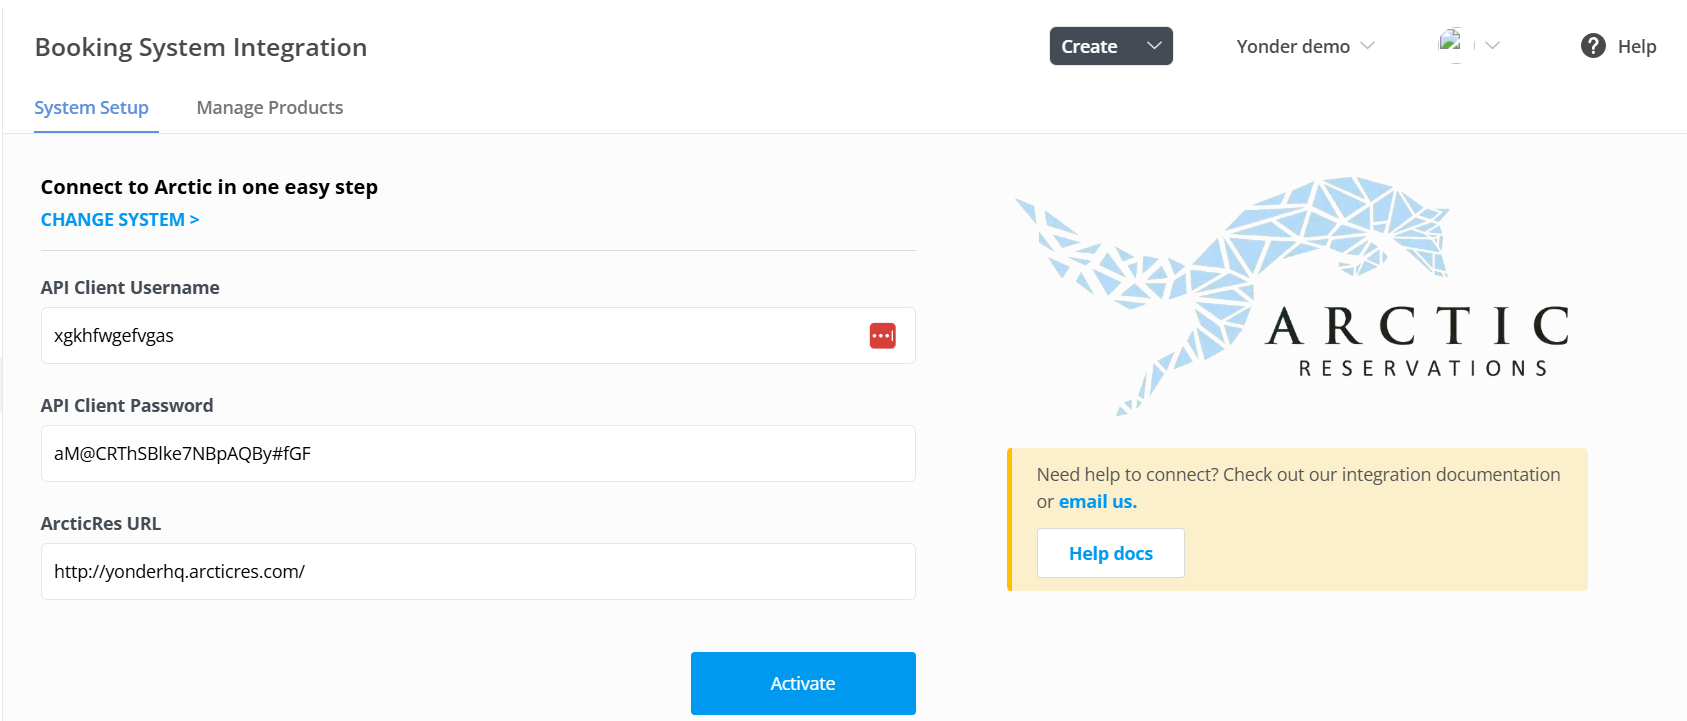
Task: Click the Activate button
Action: click(803, 683)
